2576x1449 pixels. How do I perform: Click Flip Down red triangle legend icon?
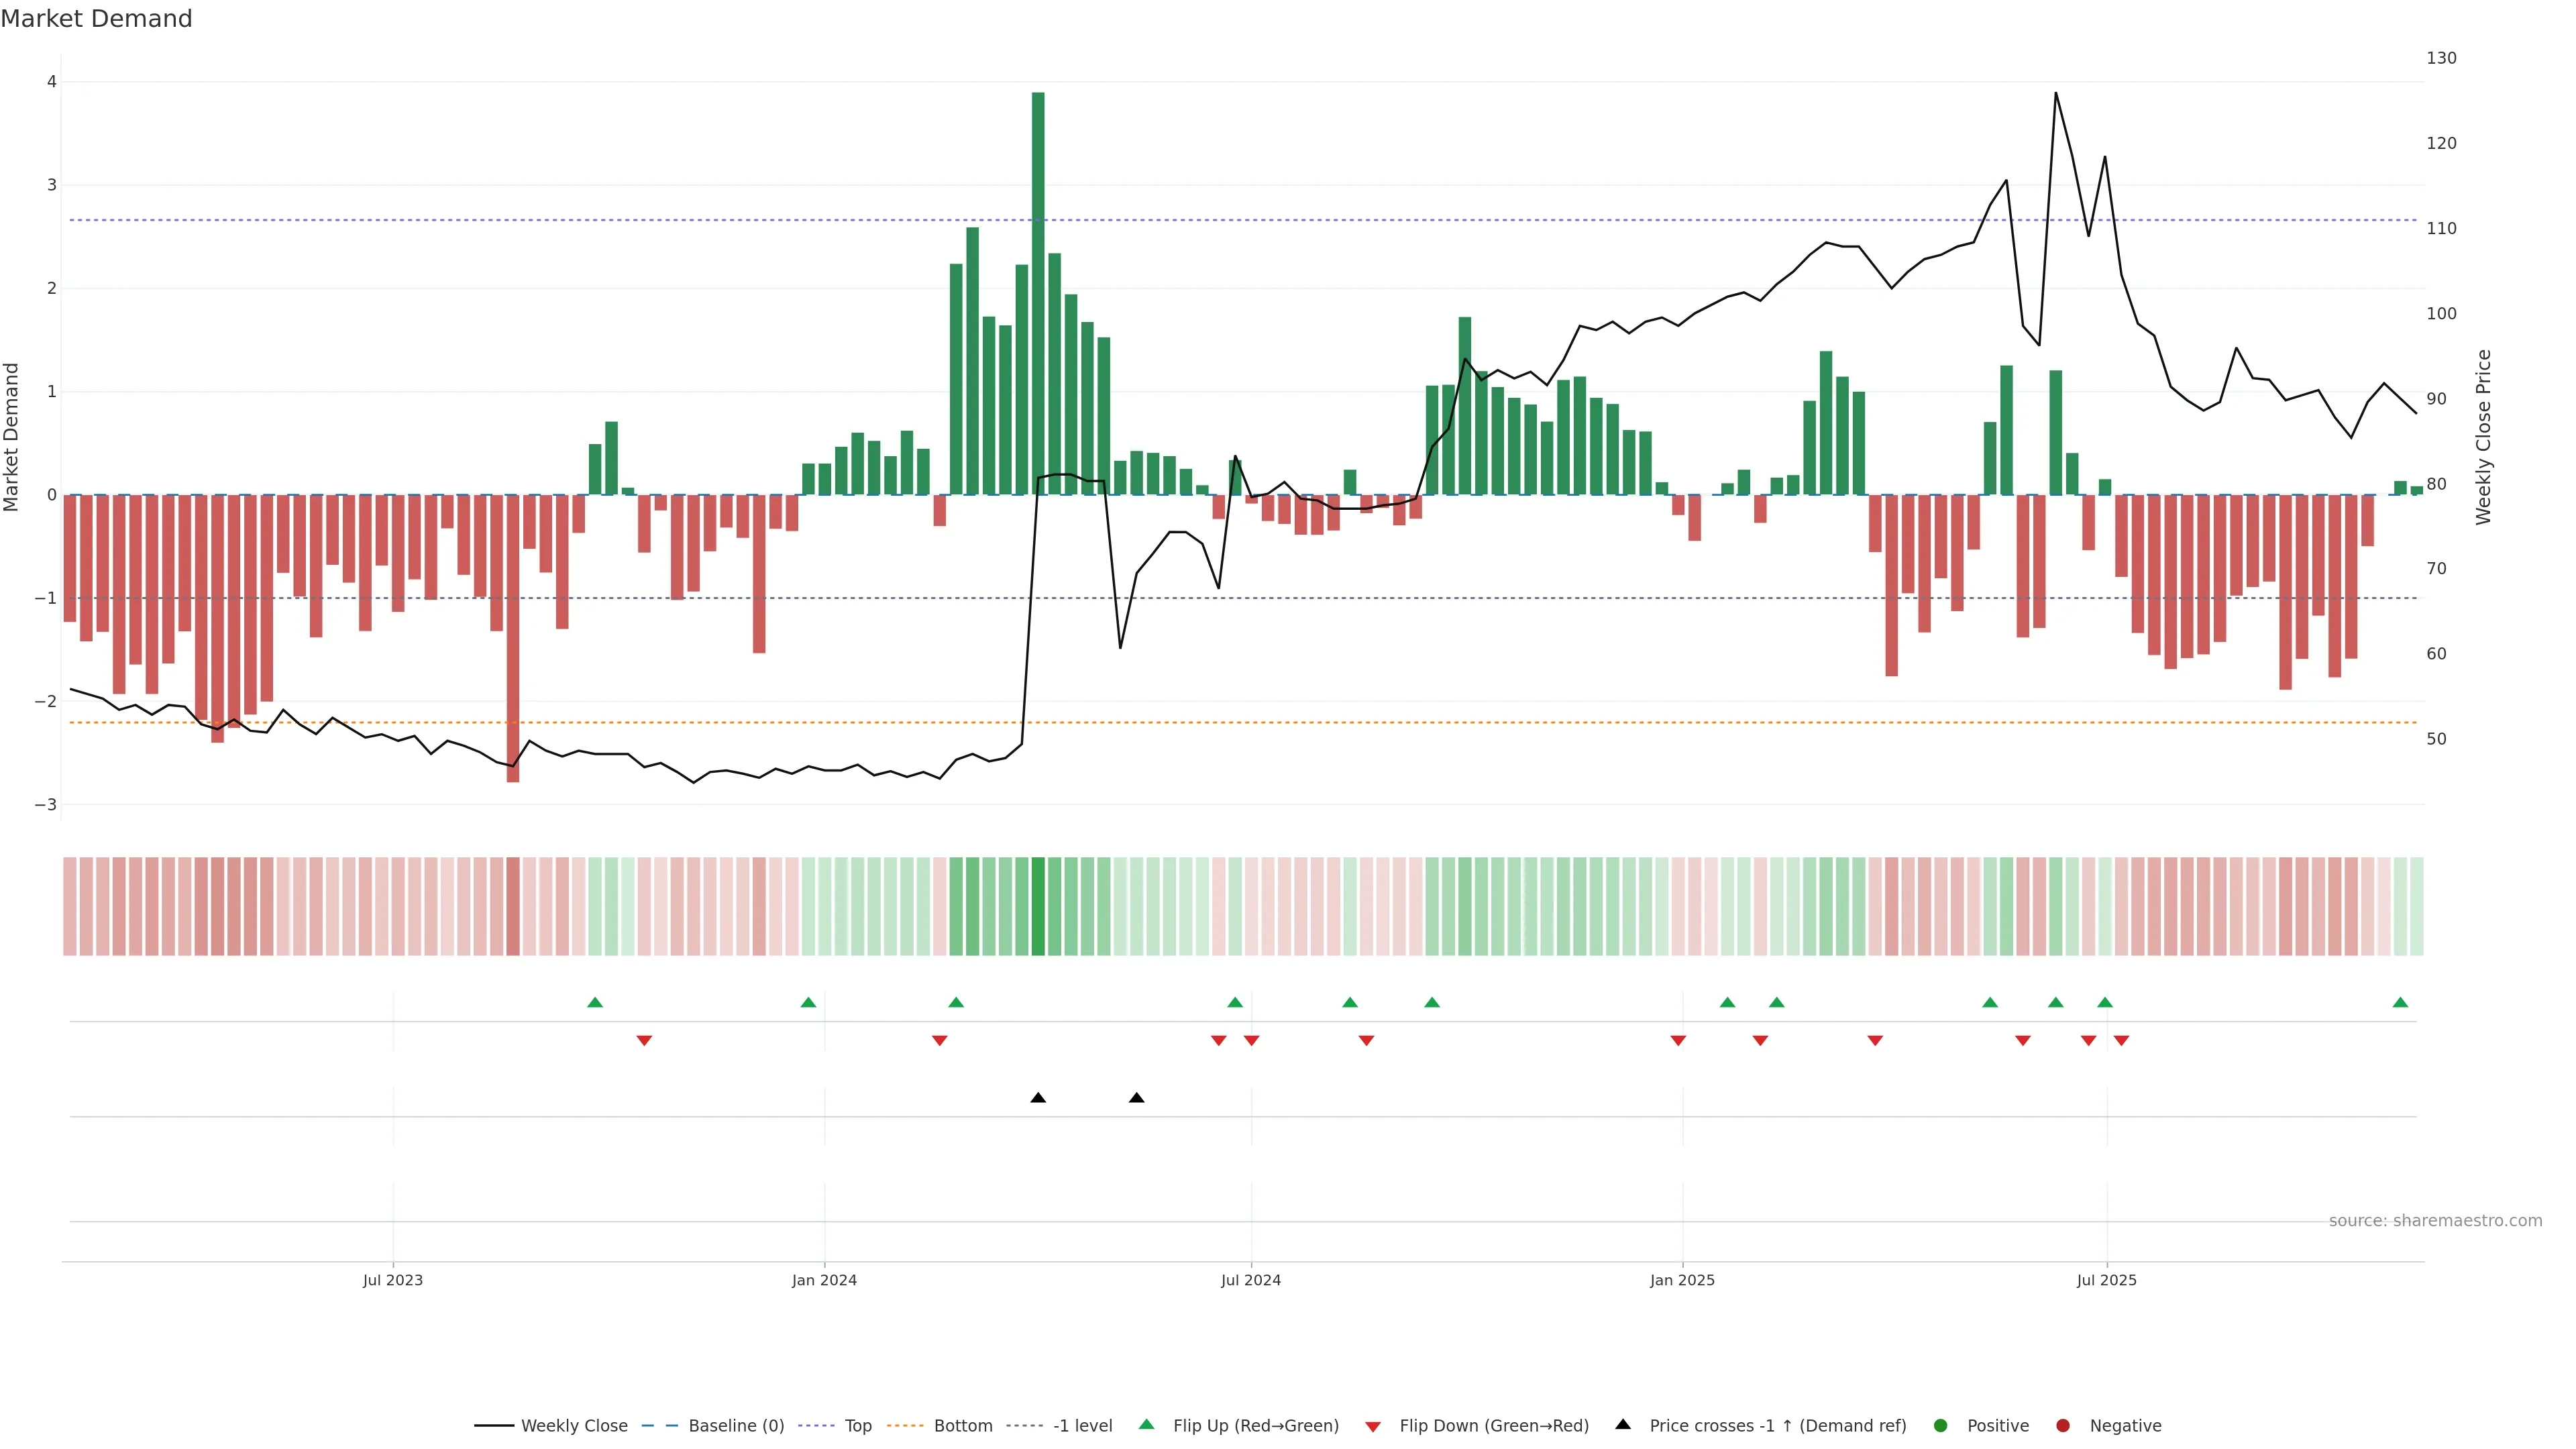pyautogui.click(x=1373, y=1426)
